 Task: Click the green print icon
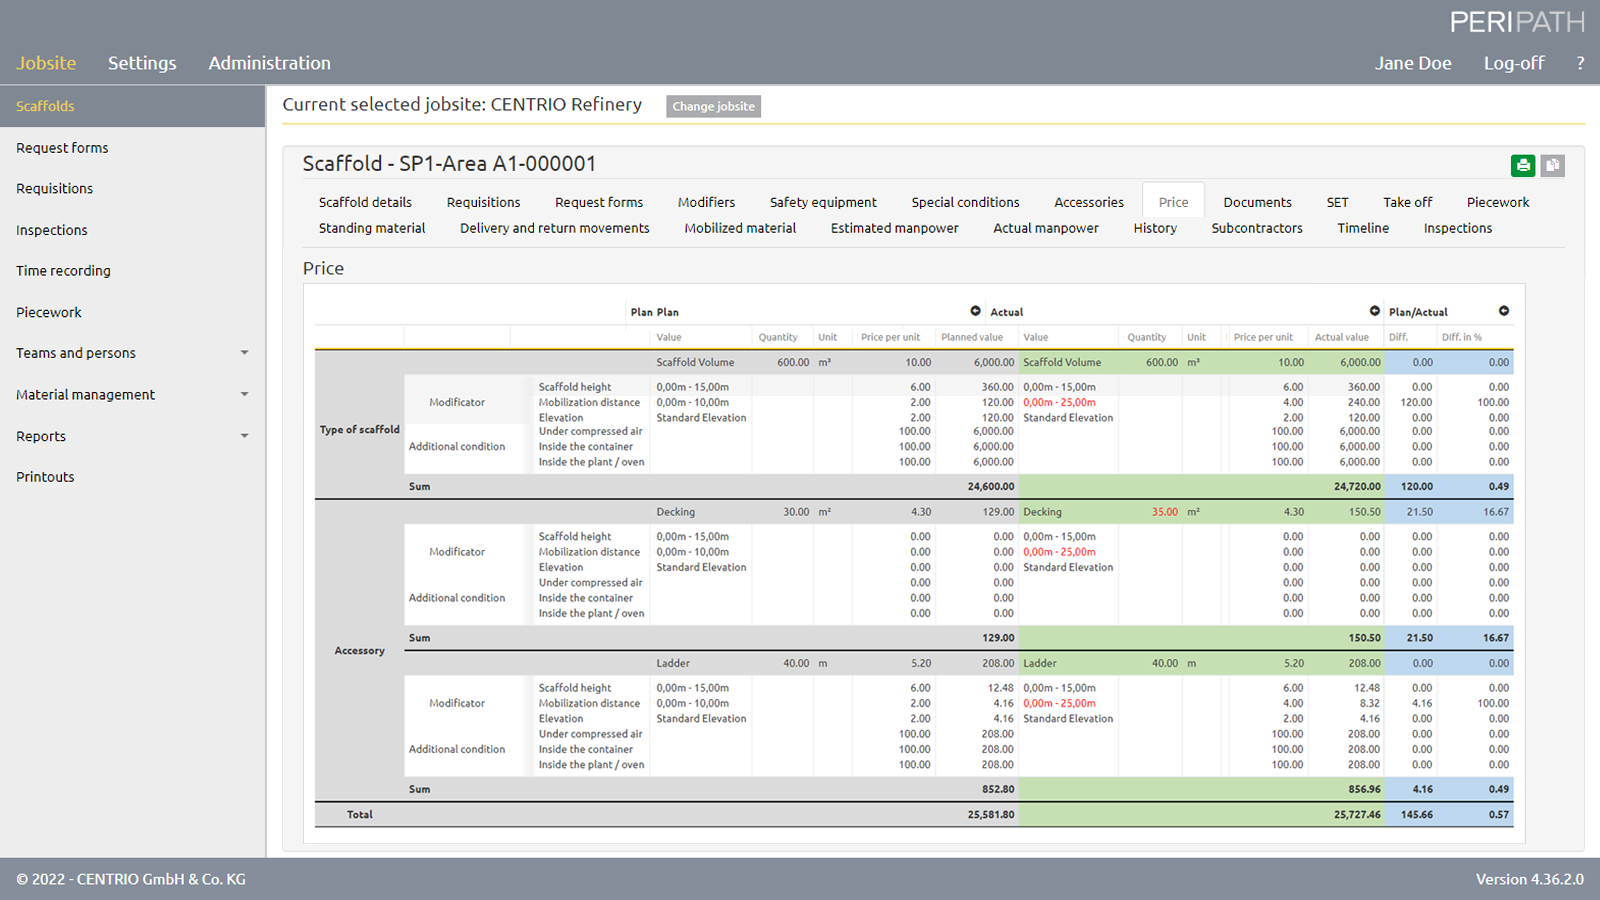pyautogui.click(x=1522, y=166)
